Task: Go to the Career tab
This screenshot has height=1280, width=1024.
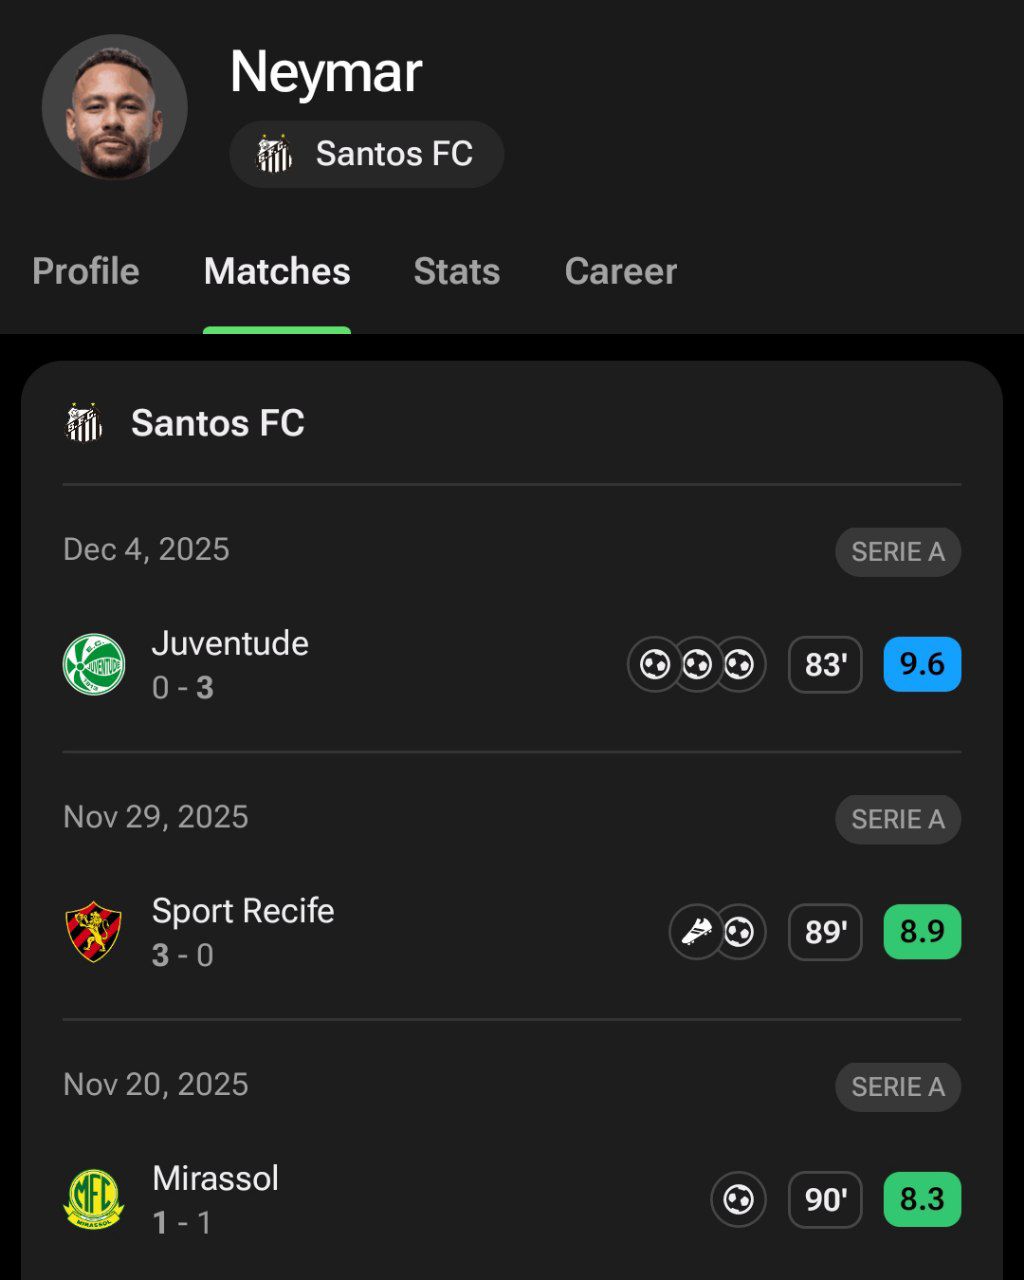Action: point(621,272)
